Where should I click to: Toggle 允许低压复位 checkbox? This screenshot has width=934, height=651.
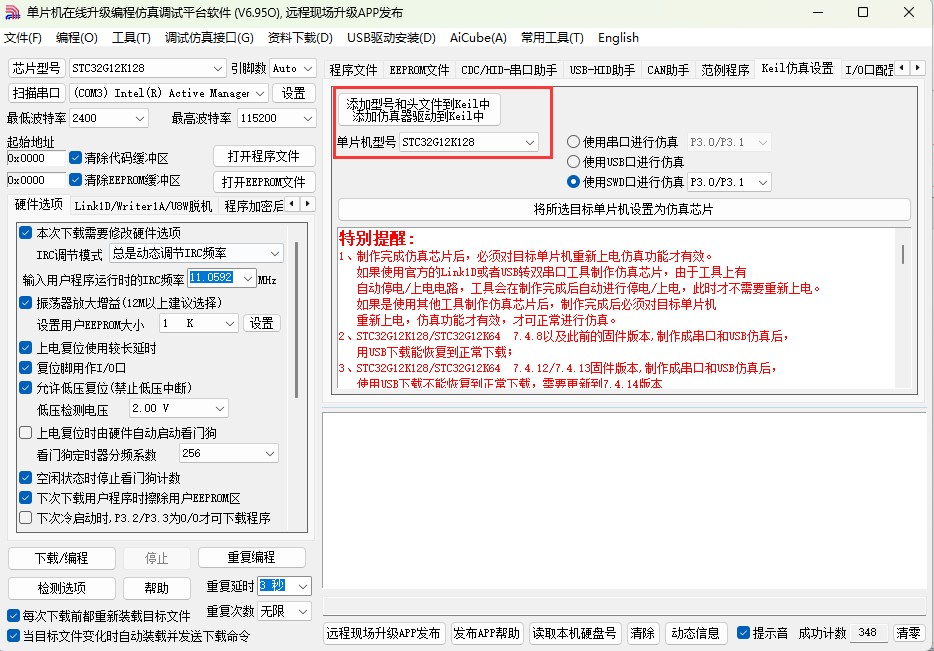pyautogui.click(x=25, y=388)
